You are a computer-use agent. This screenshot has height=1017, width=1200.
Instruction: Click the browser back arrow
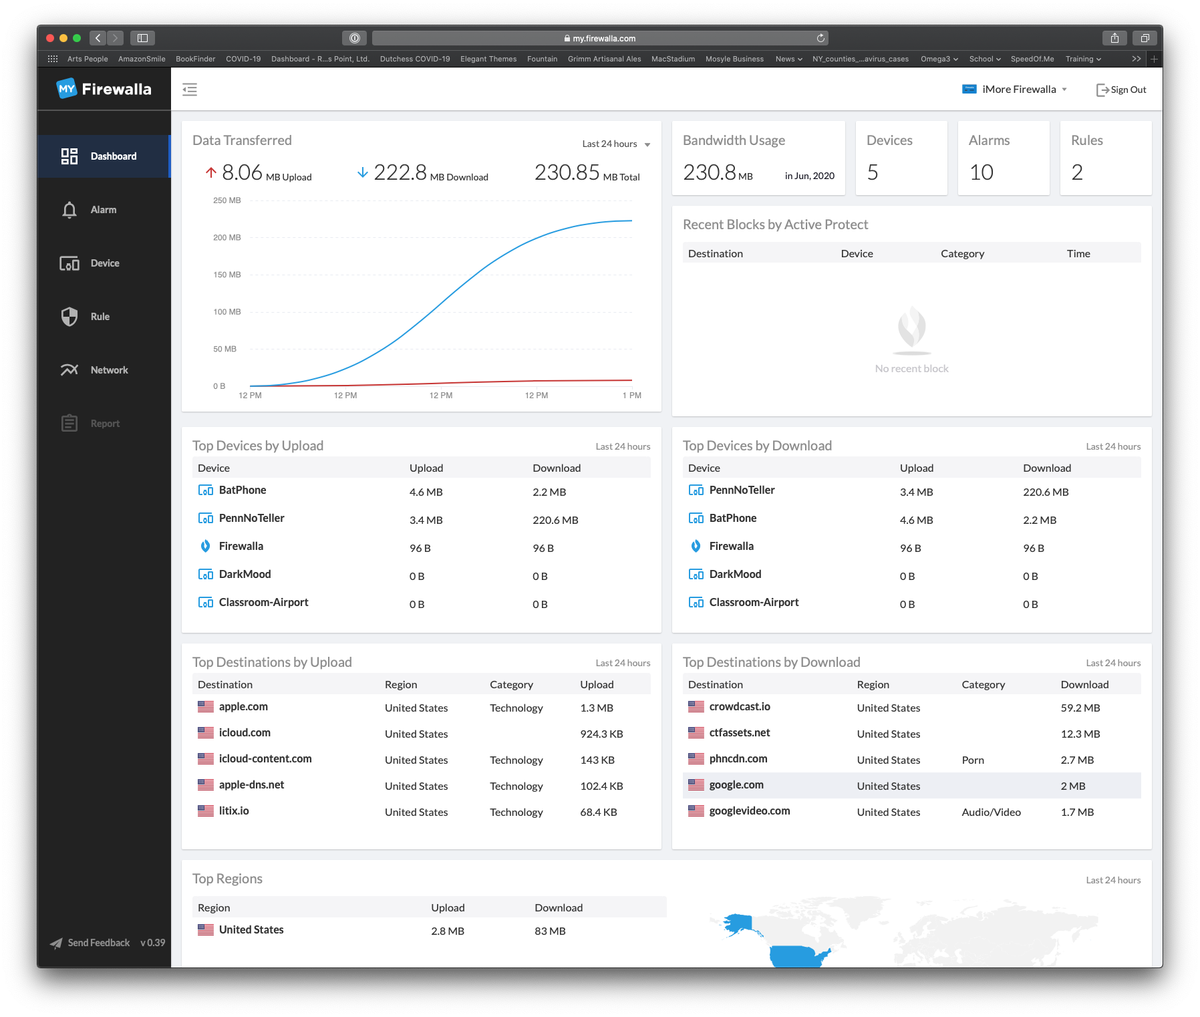pyautogui.click(x=97, y=36)
